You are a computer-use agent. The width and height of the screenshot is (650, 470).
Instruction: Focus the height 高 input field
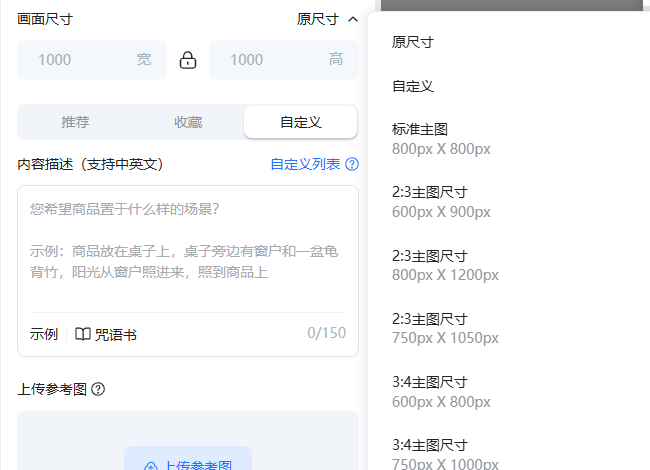(x=284, y=60)
